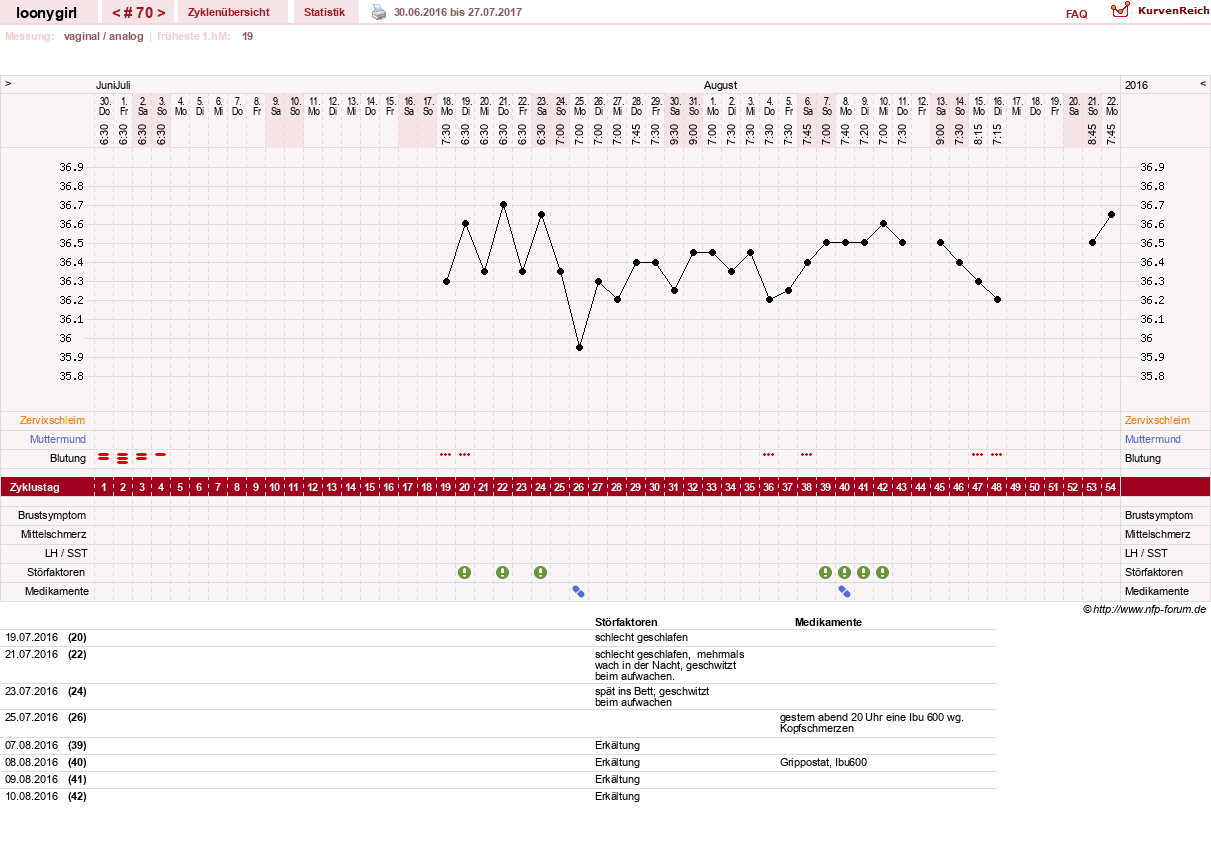The width and height of the screenshot is (1211, 857).
Task: Click the 2016 year label
Action: click(1136, 85)
